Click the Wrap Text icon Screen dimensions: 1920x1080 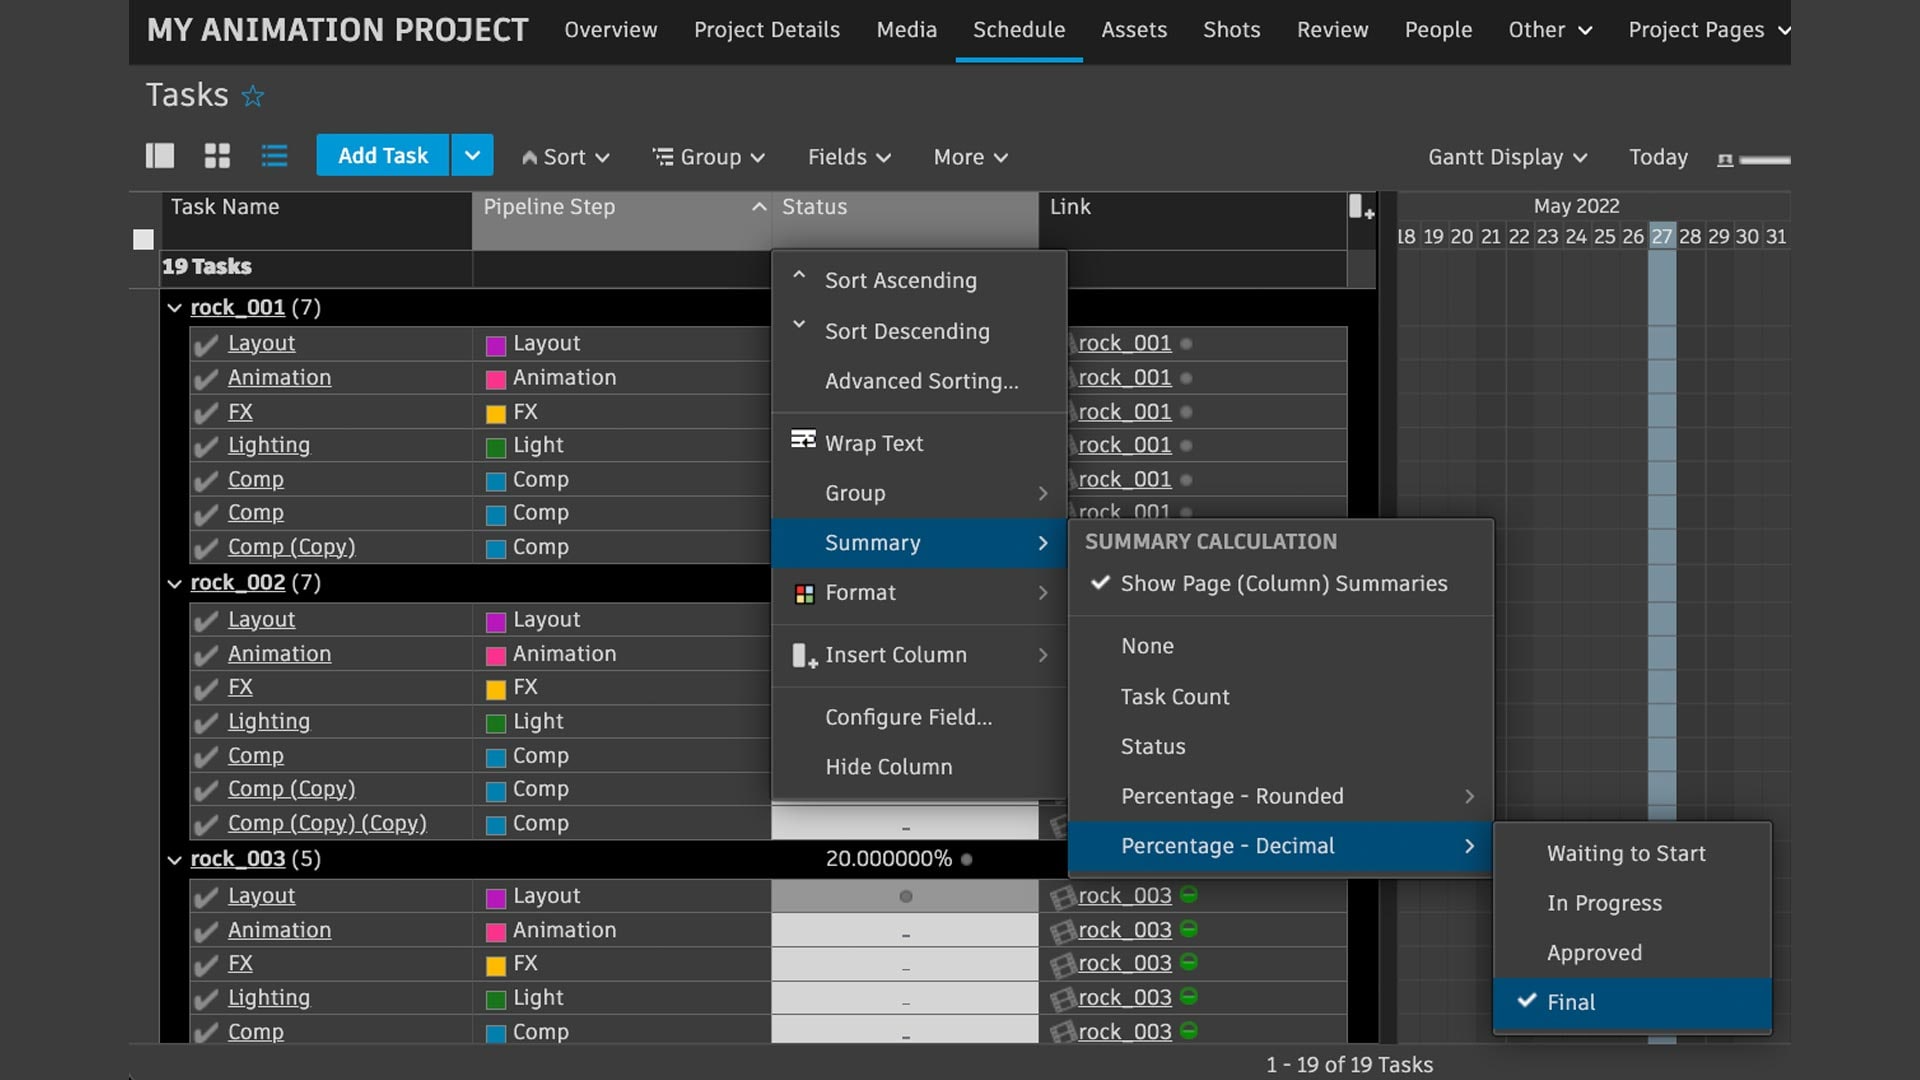(803, 440)
